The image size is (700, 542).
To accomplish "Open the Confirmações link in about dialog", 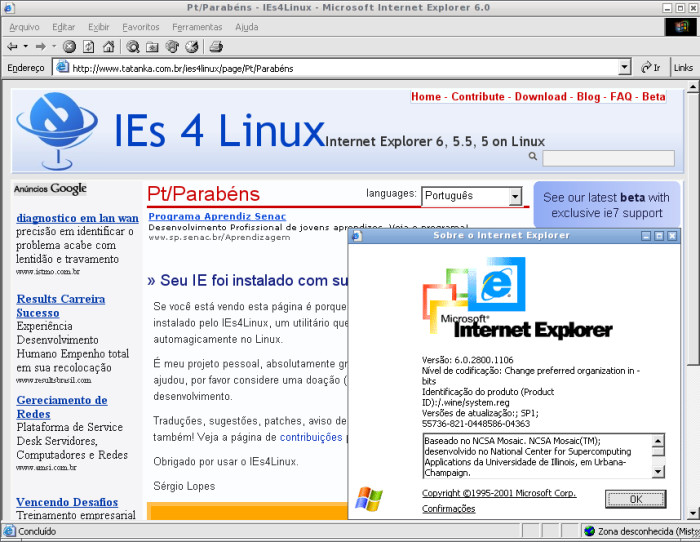I will click(x=448, y=509).
